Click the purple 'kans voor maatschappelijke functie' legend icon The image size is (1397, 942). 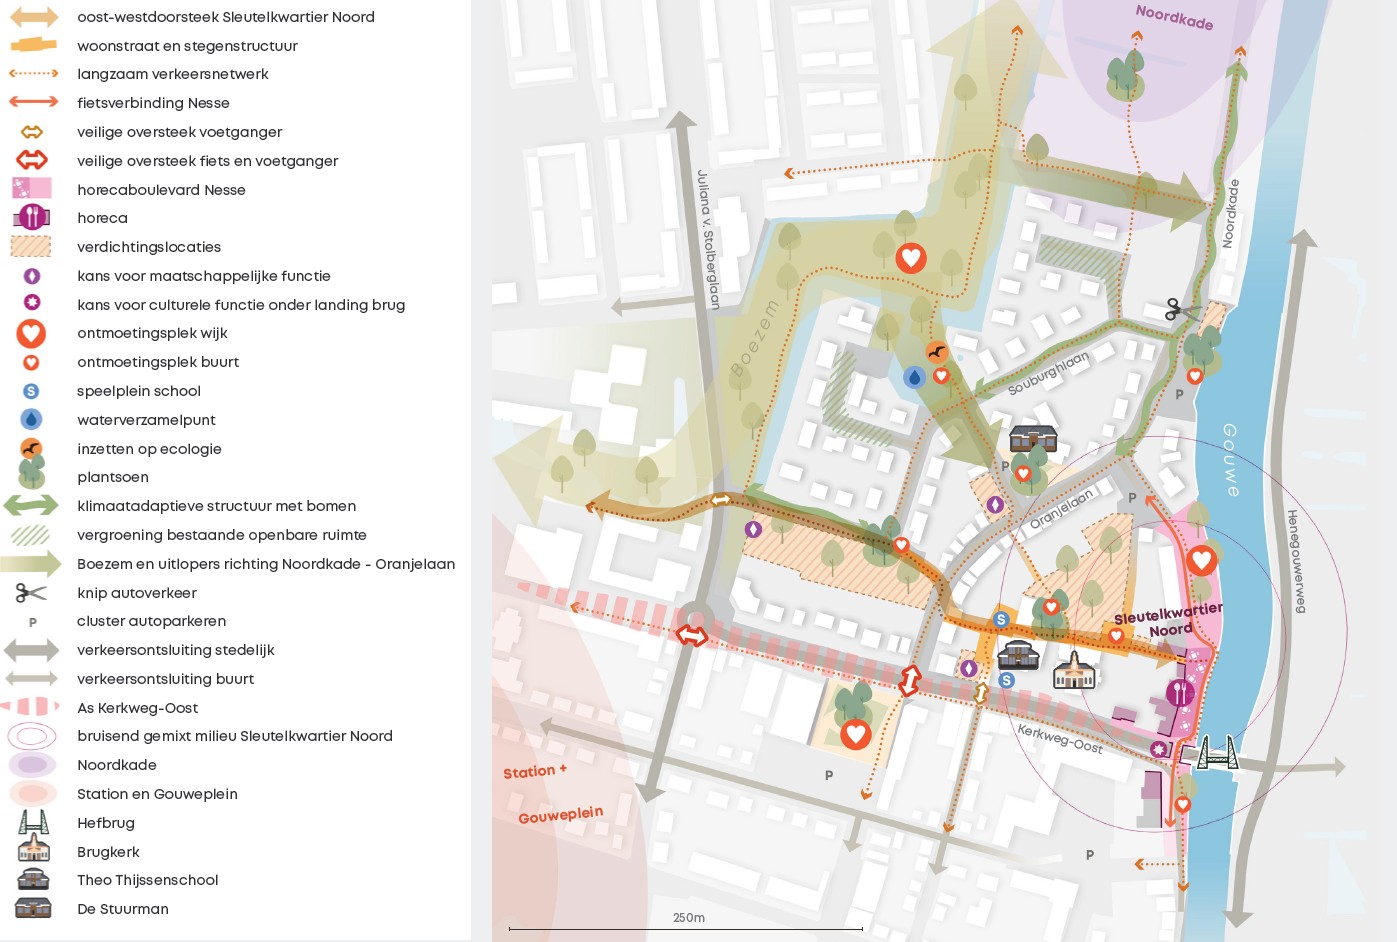coord(32,275)
